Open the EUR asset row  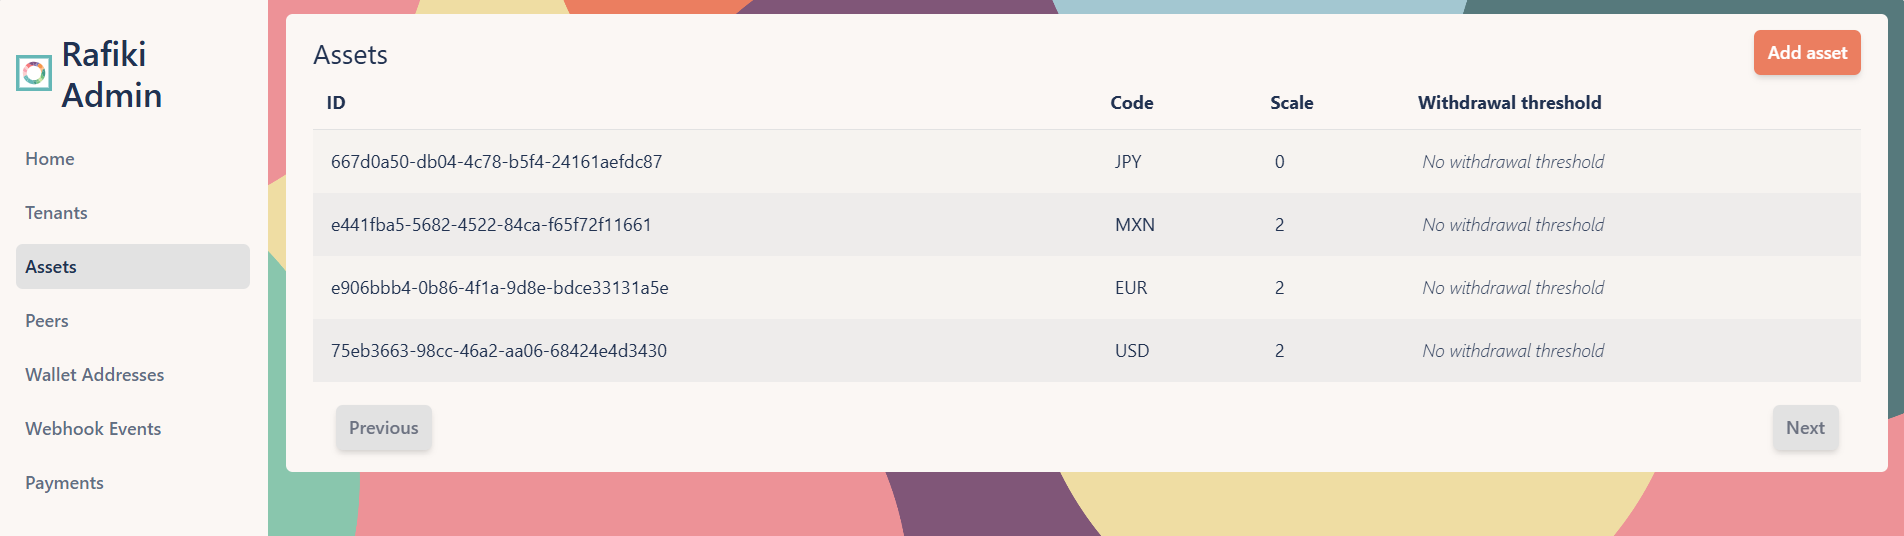pos(1131,288)
